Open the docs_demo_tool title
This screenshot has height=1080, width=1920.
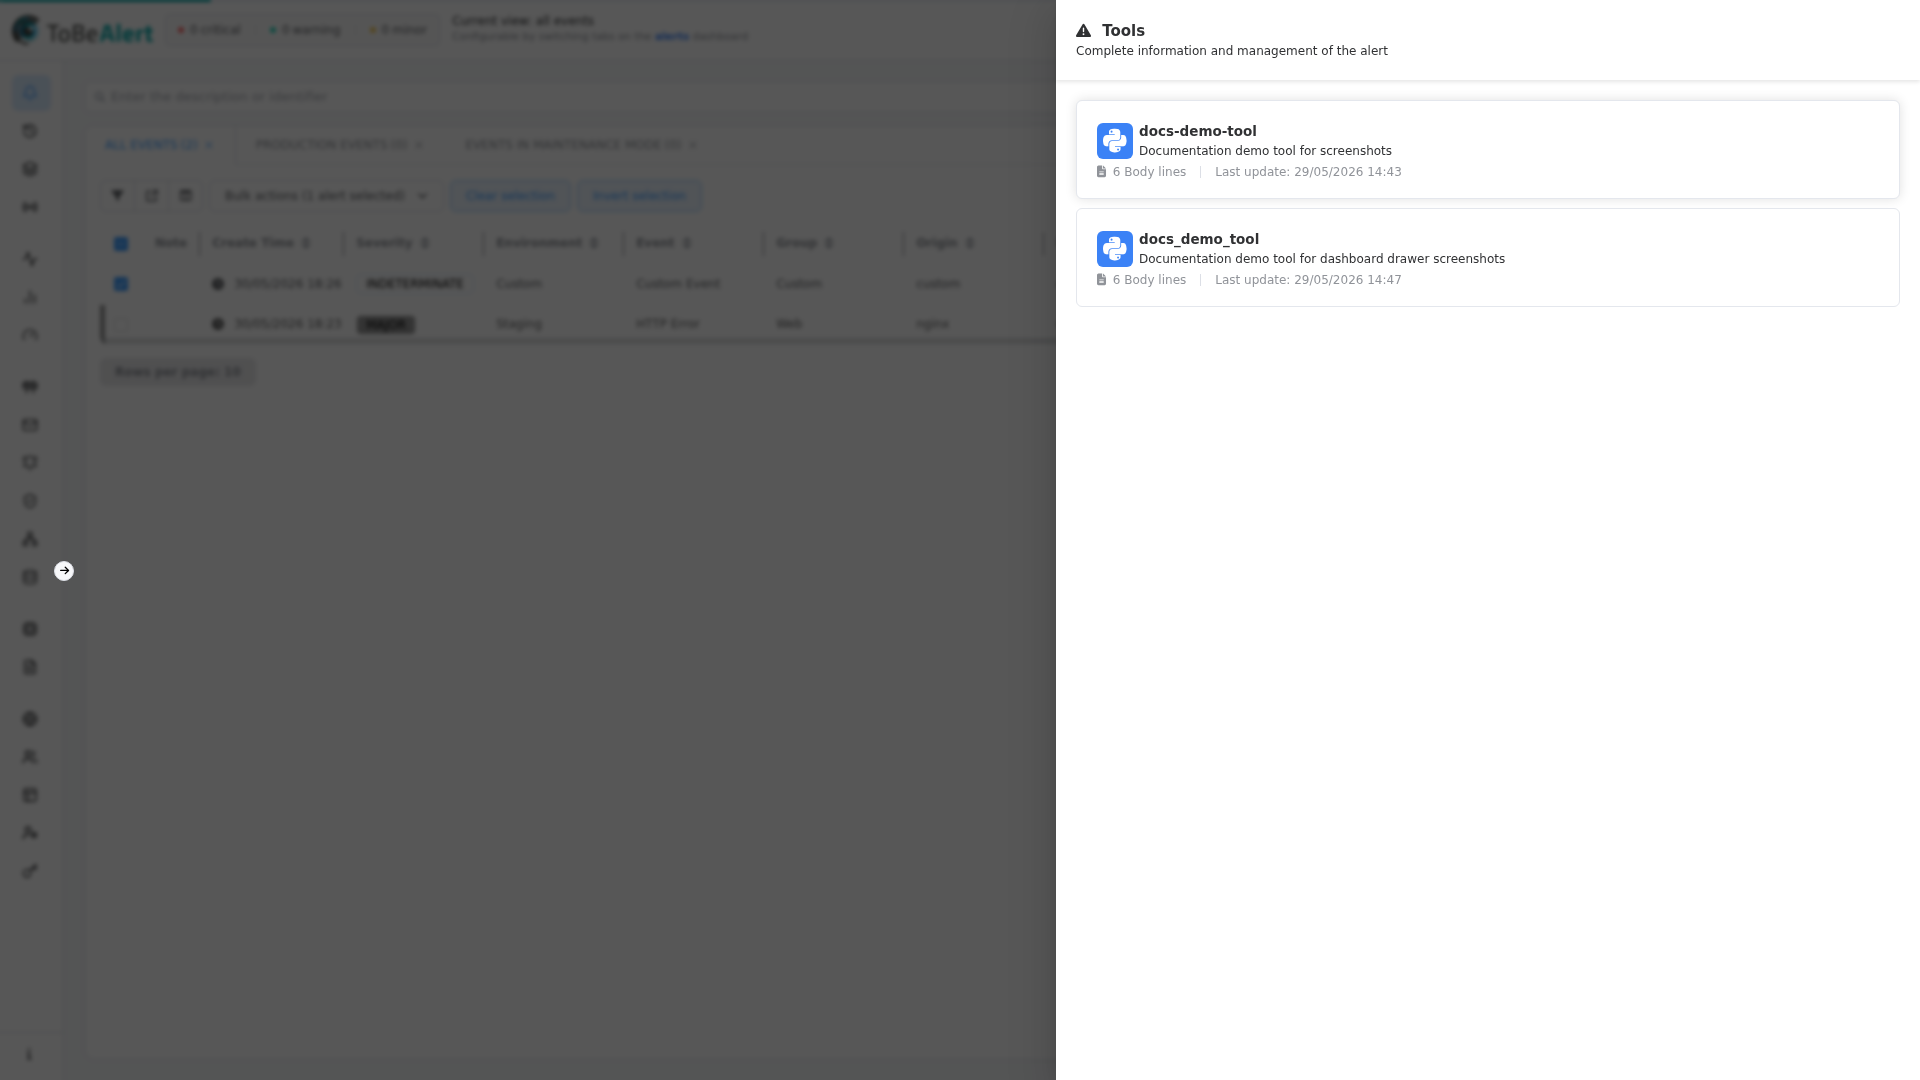click(1198, 239)
